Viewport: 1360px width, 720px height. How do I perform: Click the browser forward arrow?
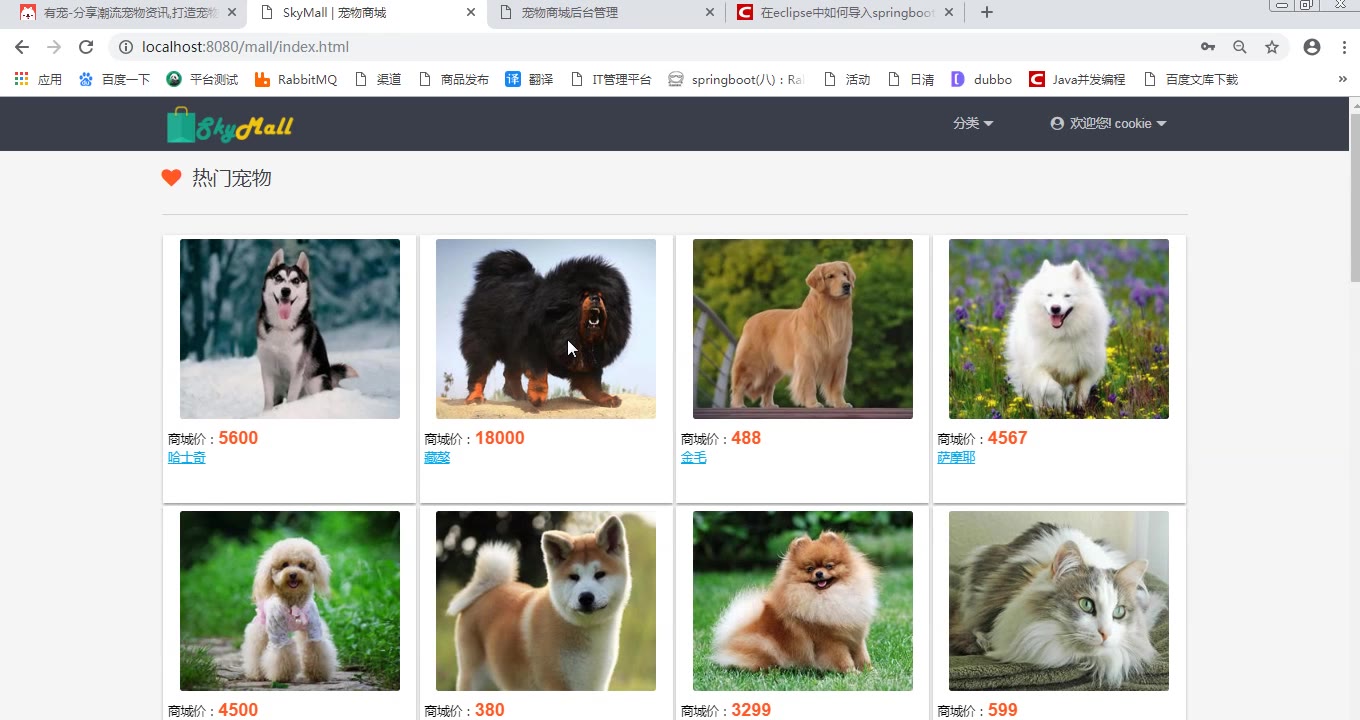[54, 47]
